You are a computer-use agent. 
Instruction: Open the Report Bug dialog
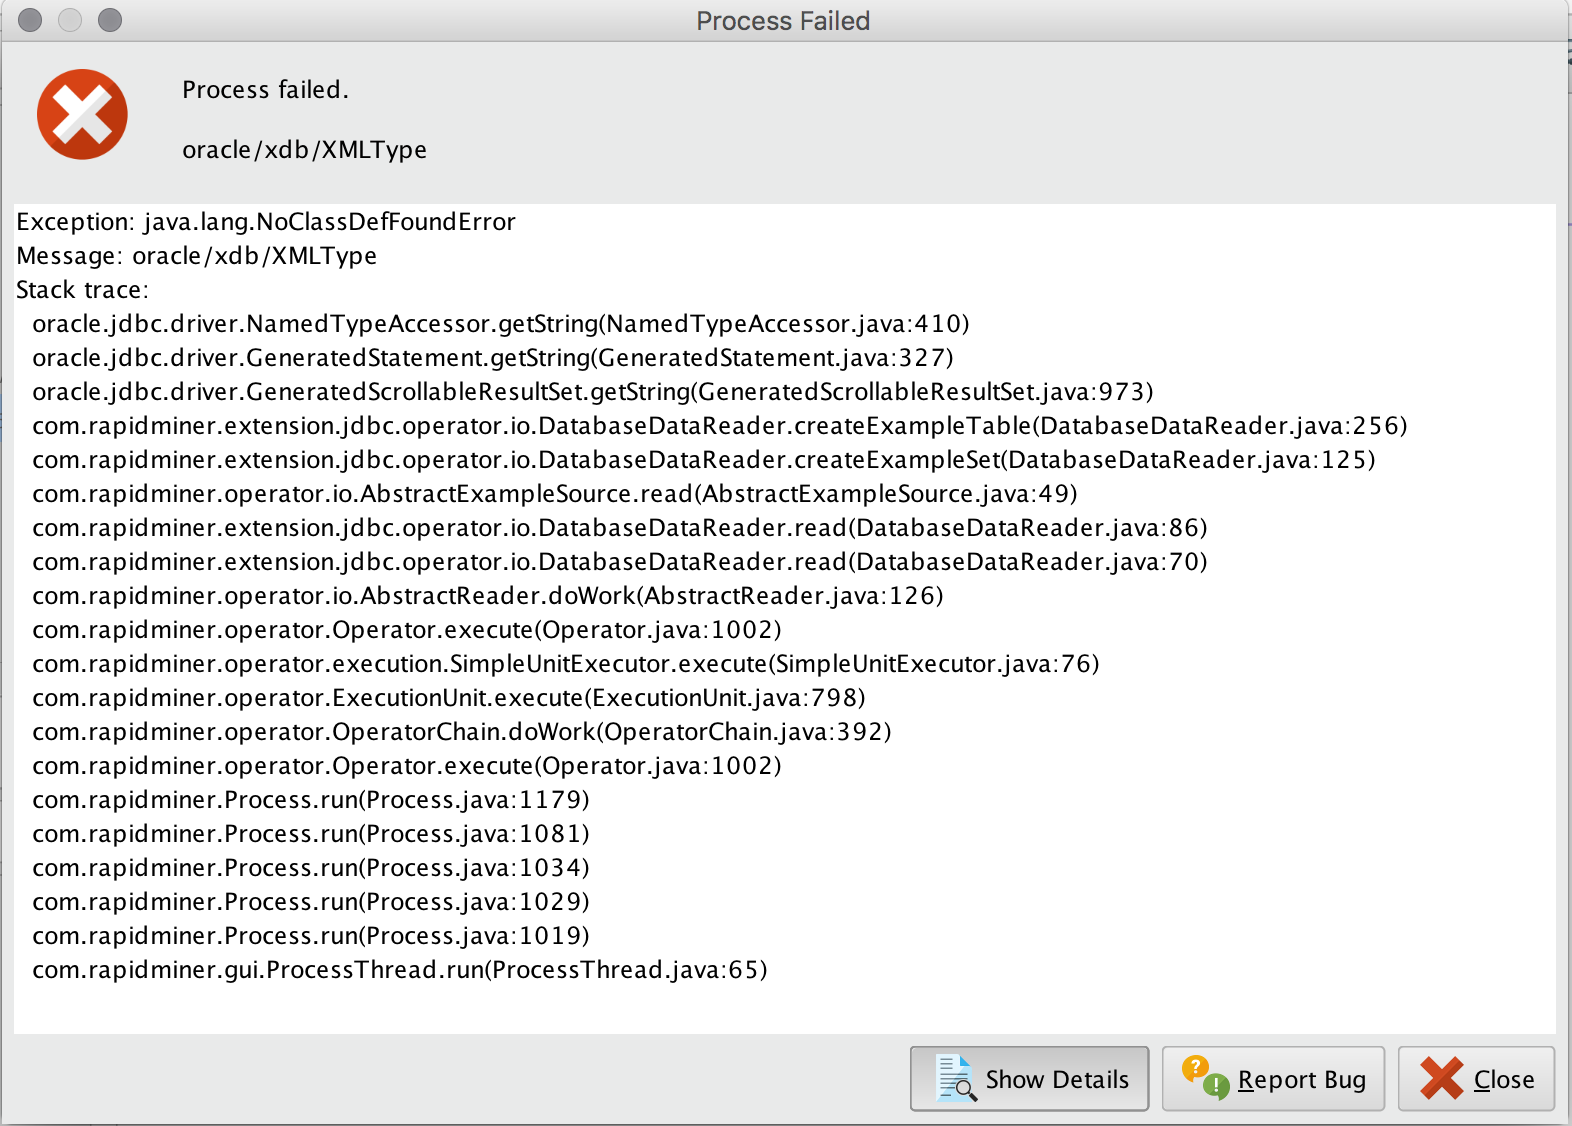coord(1273,1079)
